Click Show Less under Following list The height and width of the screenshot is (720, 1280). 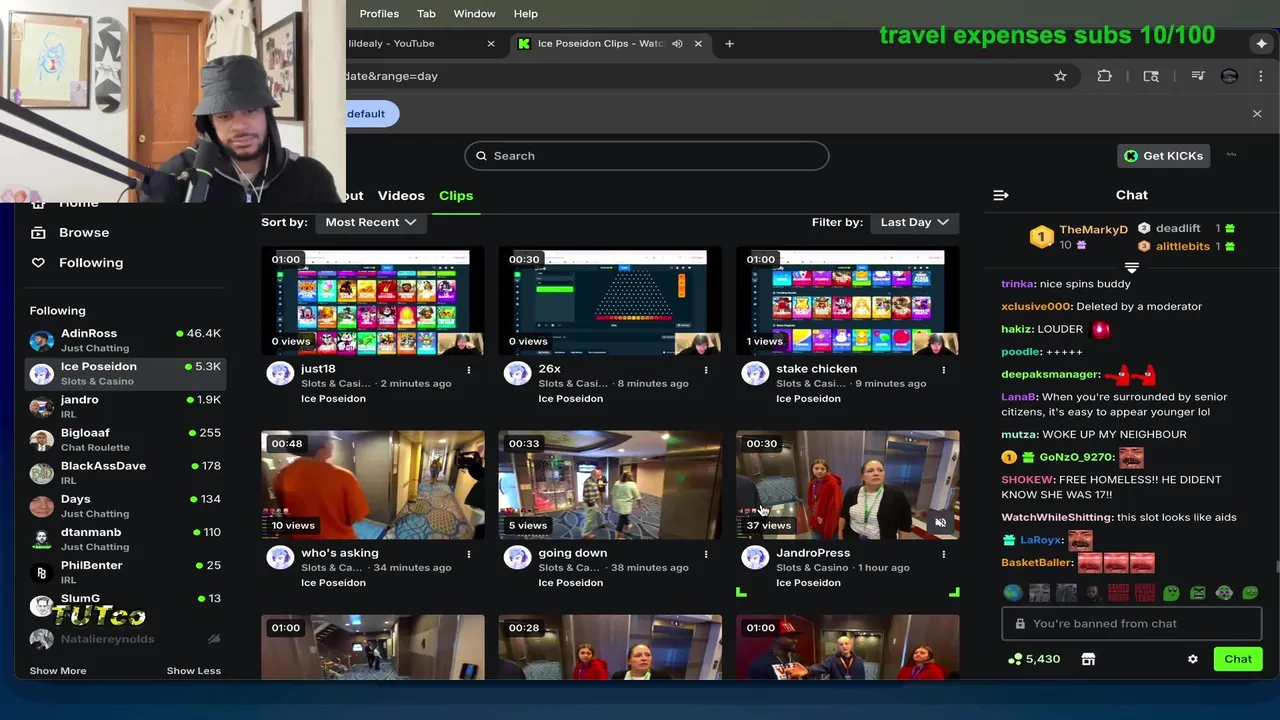pos(193,670)
